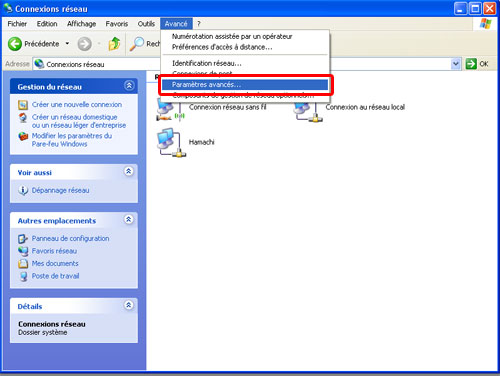Click the green forward arrow icon
Screen dimensions: 500x376
pos(84,44)
